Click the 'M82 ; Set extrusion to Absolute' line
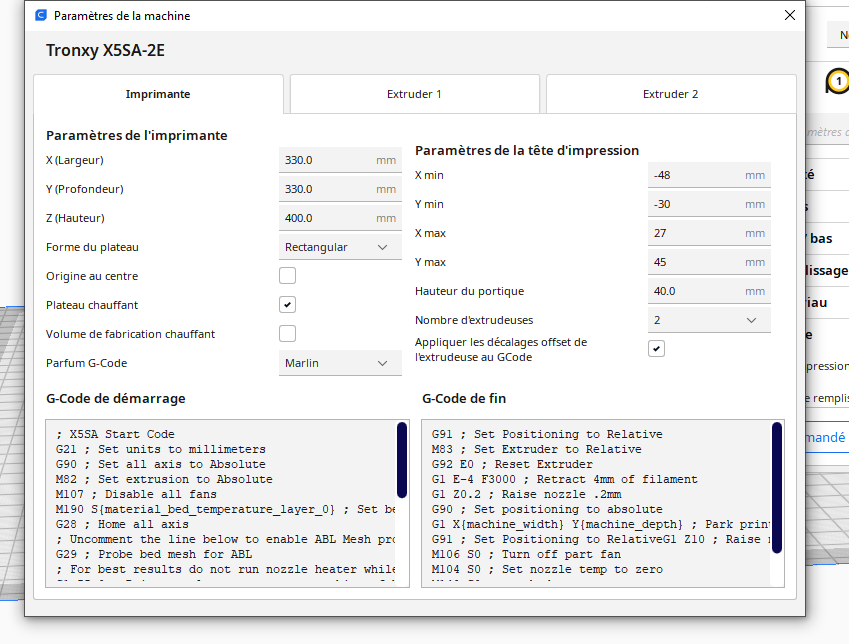Screen dimensions: 849x644 (x=164, y=479)
